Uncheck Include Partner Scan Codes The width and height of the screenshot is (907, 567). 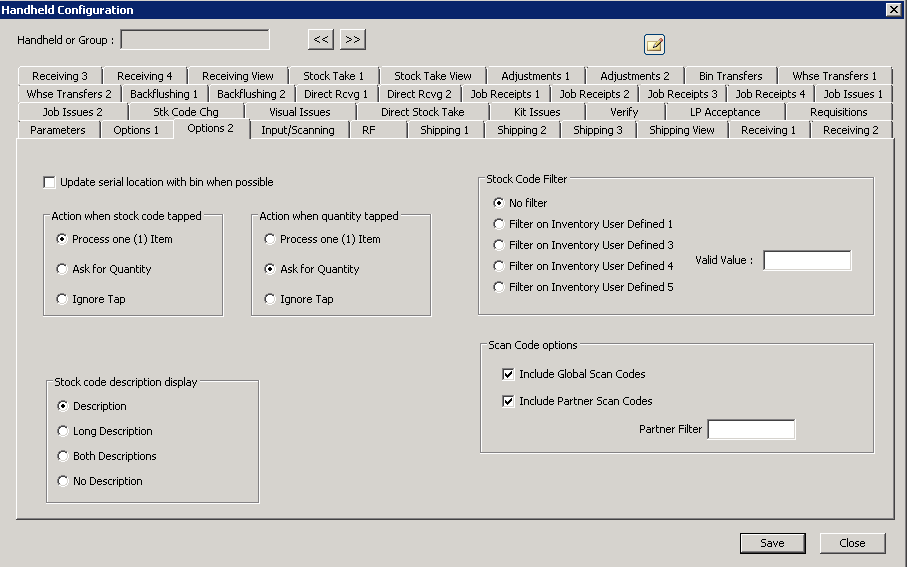pos(508,401)
